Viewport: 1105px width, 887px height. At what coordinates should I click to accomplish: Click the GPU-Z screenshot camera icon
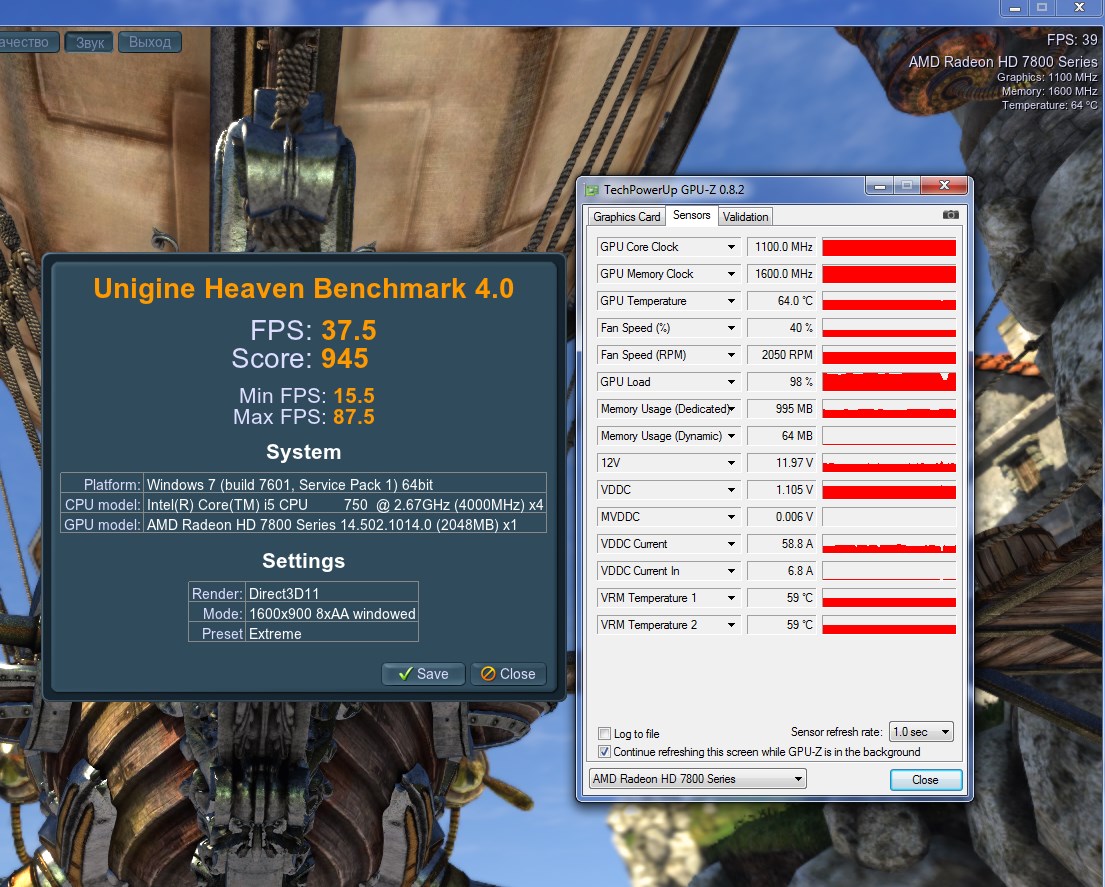(x=950, y=215)
